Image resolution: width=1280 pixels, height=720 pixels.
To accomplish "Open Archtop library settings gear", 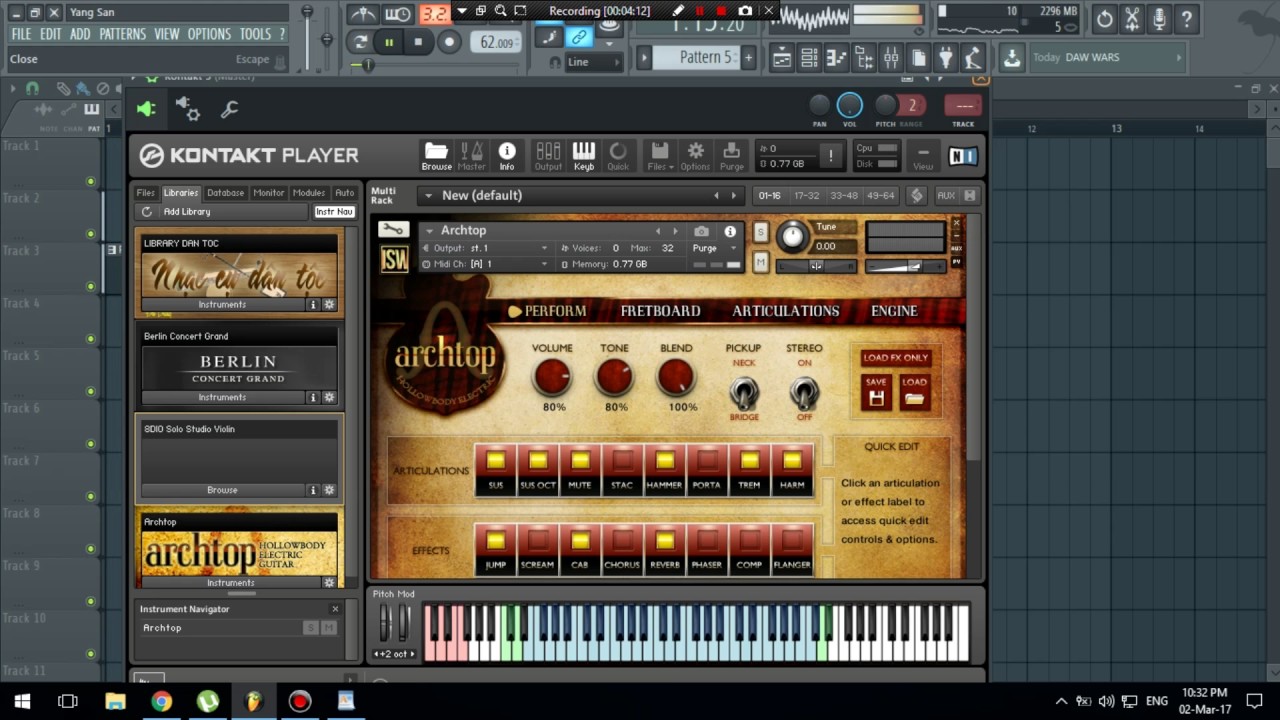I will [329, 583].
